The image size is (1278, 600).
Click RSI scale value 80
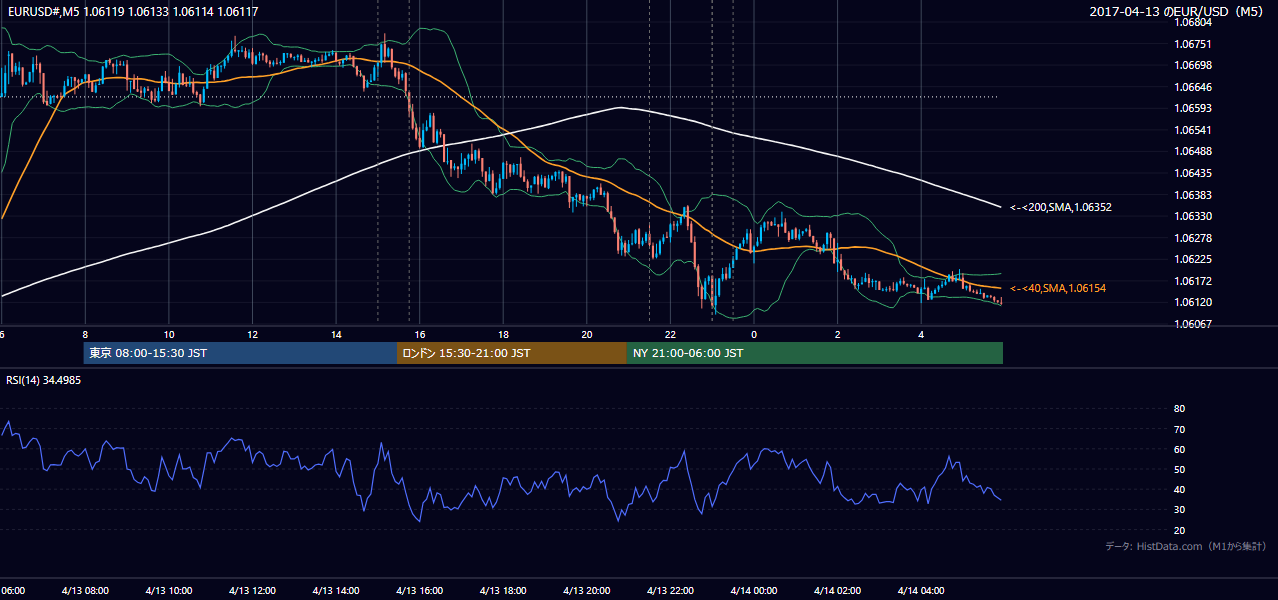tap(1179, 409)
